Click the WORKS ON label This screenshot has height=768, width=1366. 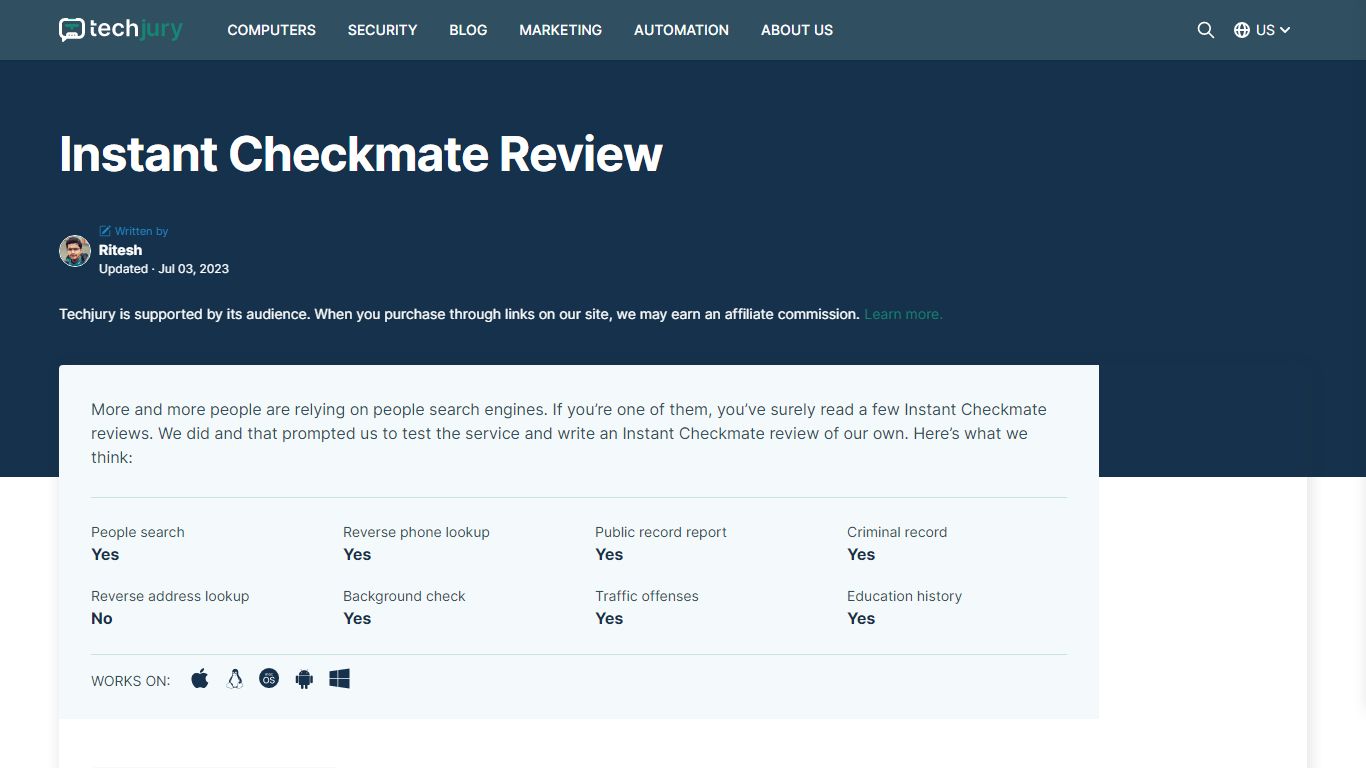pos(131,681)
